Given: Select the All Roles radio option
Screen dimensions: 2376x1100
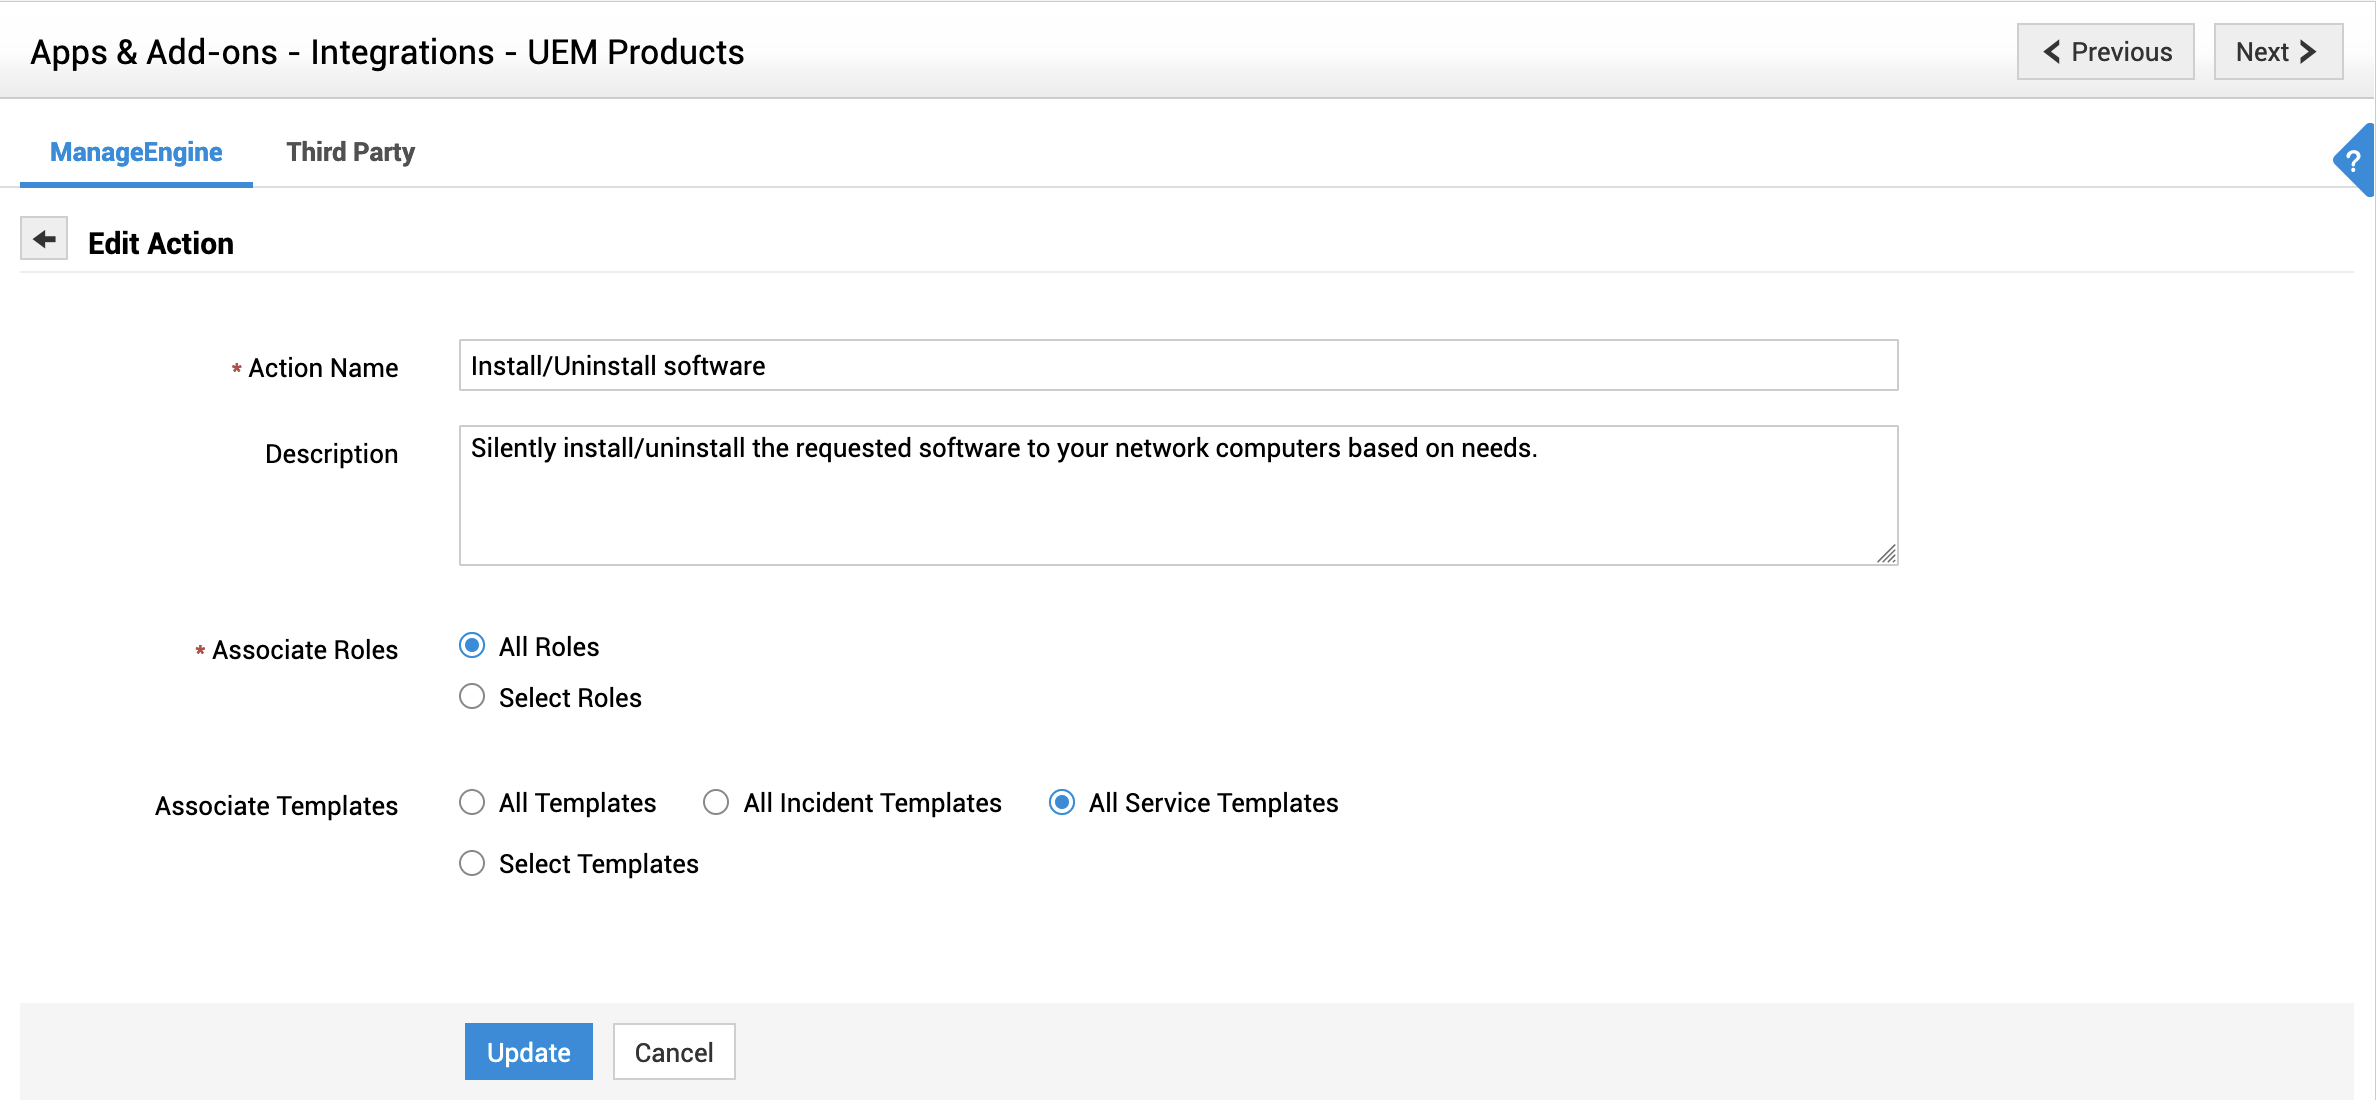Looking at the screenshot, I should [x=472, y=646].
